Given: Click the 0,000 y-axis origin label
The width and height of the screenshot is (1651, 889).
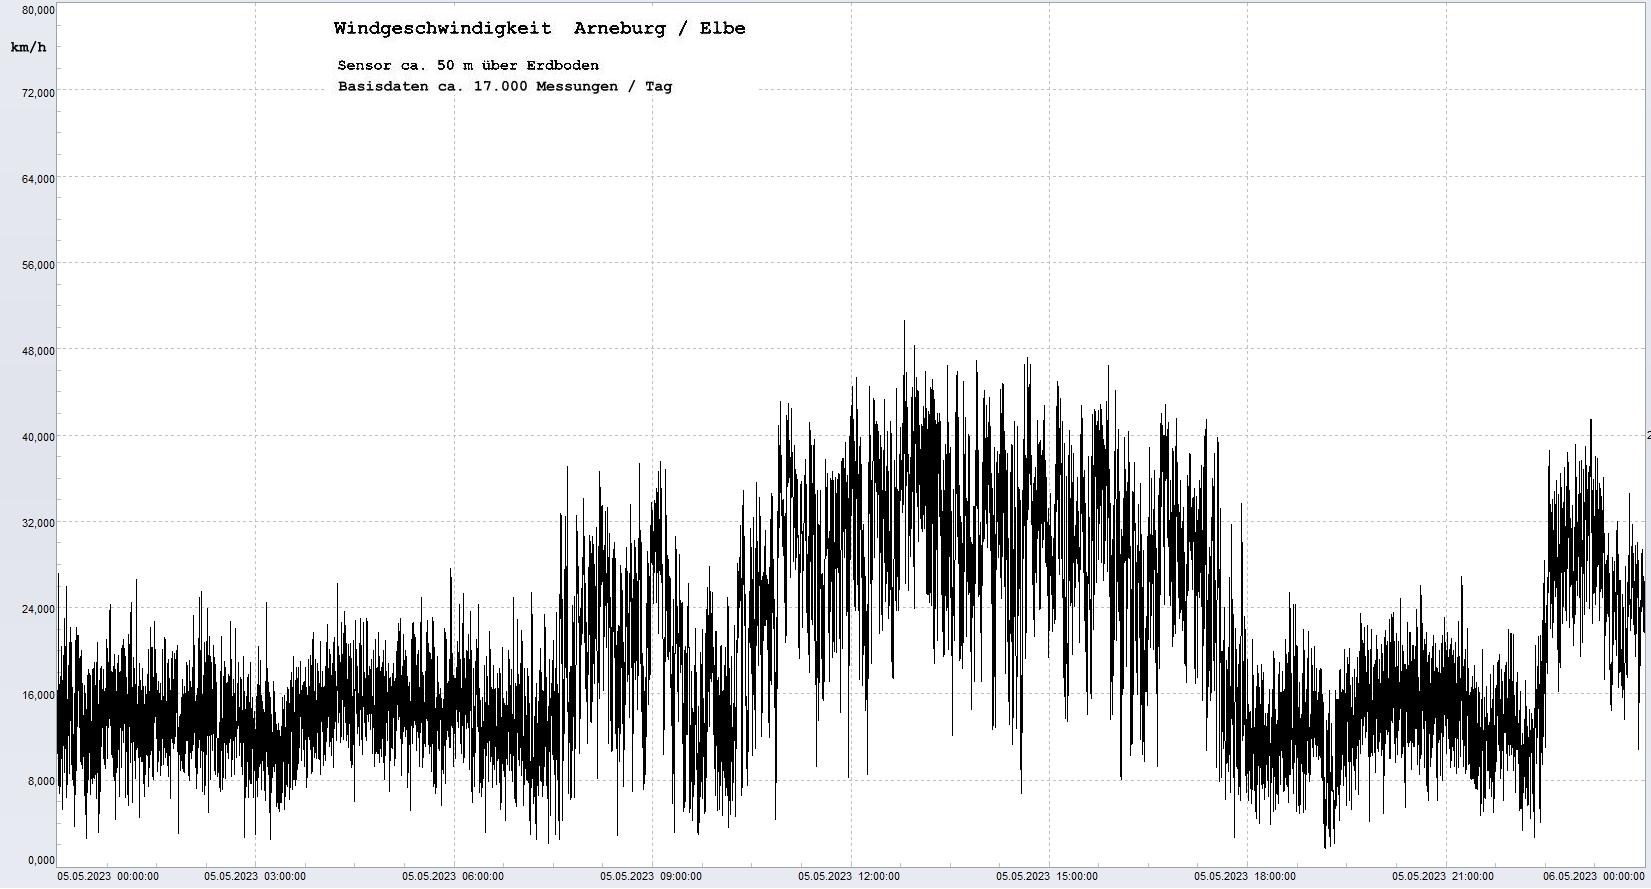Looking at the screenshot, I should click(41, 860).
